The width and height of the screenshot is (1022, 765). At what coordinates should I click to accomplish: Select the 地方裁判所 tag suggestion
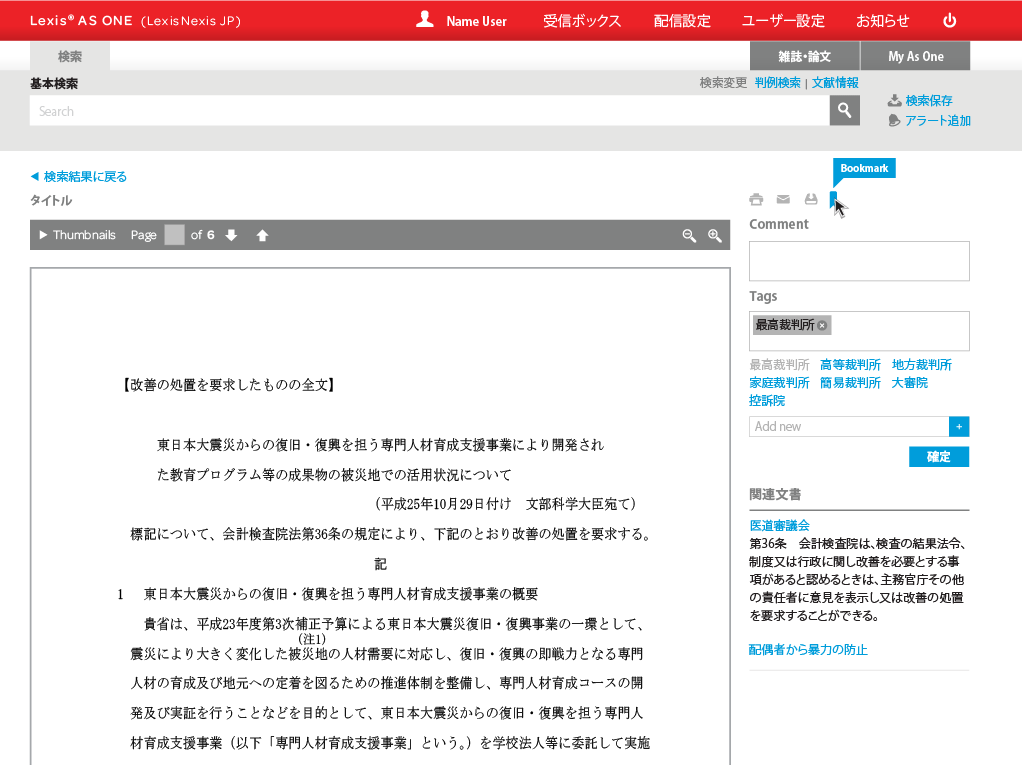click(922, 365)
